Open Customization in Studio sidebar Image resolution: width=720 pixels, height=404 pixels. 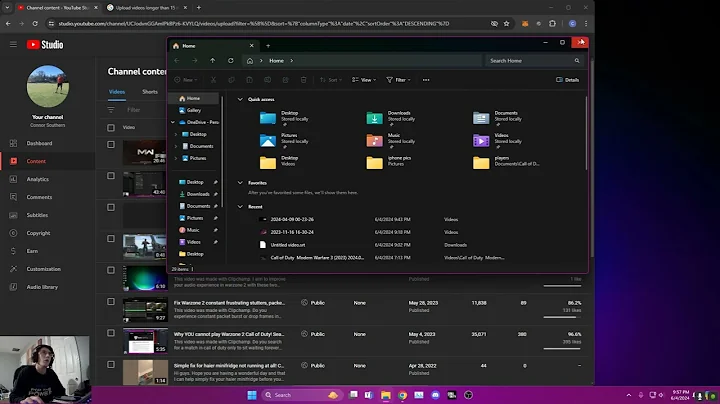43,269
